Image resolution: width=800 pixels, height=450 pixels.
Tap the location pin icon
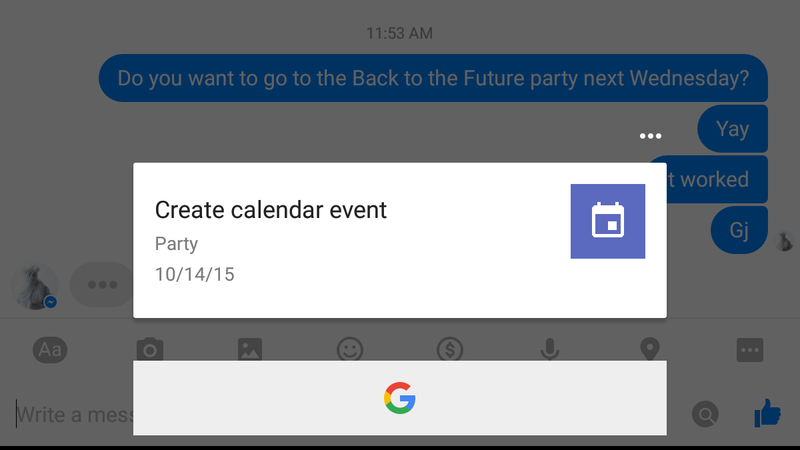(649, 350)
